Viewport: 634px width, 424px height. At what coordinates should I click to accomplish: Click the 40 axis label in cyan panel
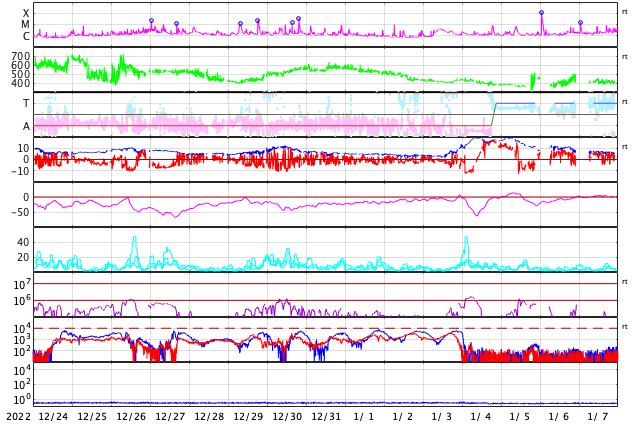pos(23,242)
